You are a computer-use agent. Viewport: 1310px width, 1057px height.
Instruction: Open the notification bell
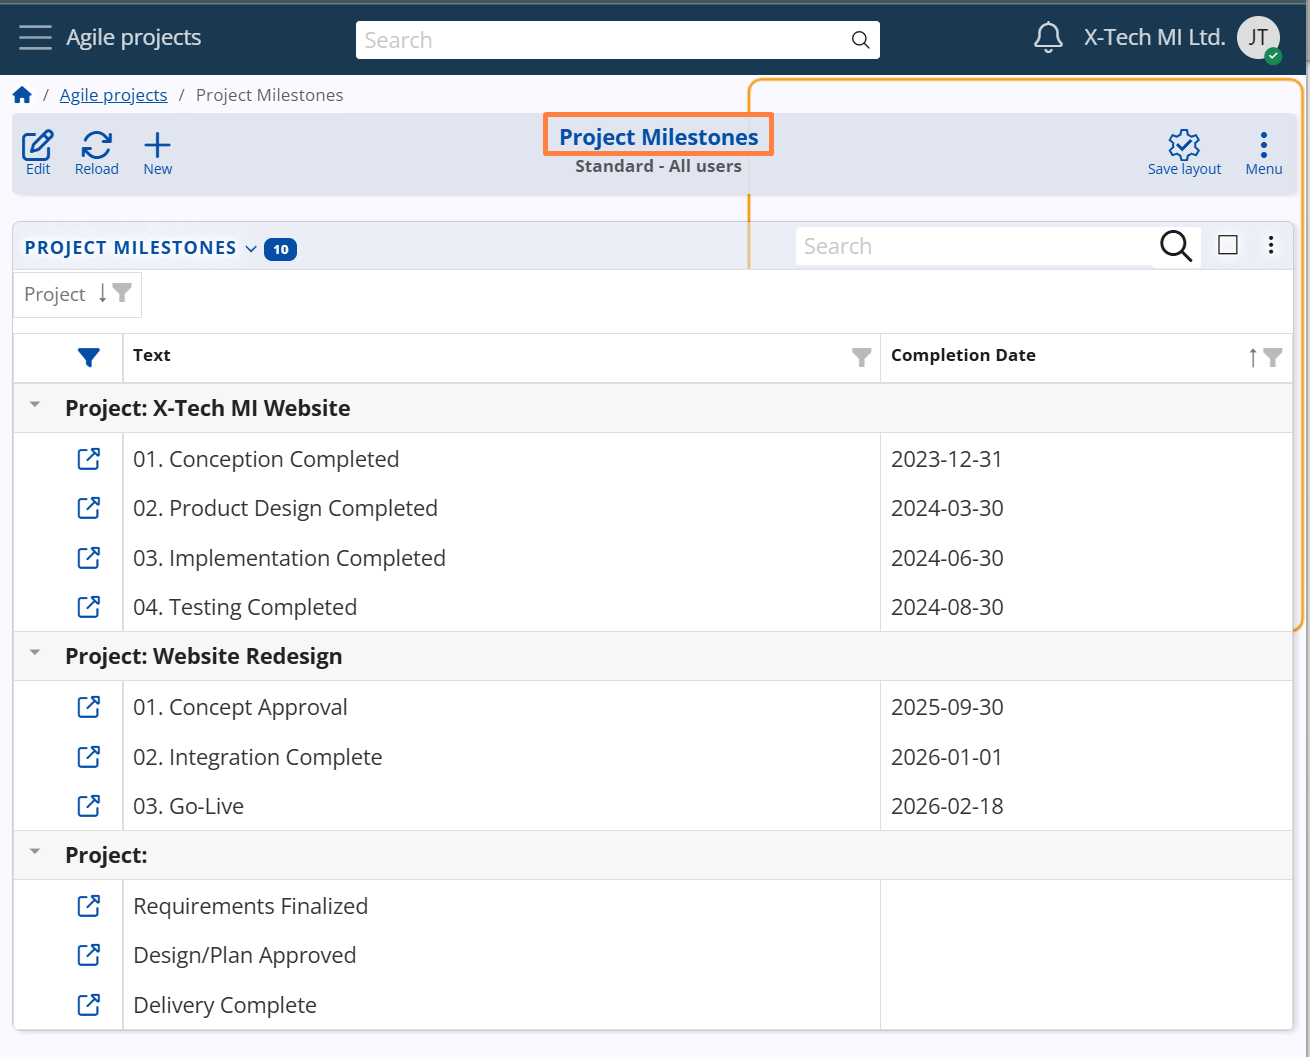pos(1047,38)
